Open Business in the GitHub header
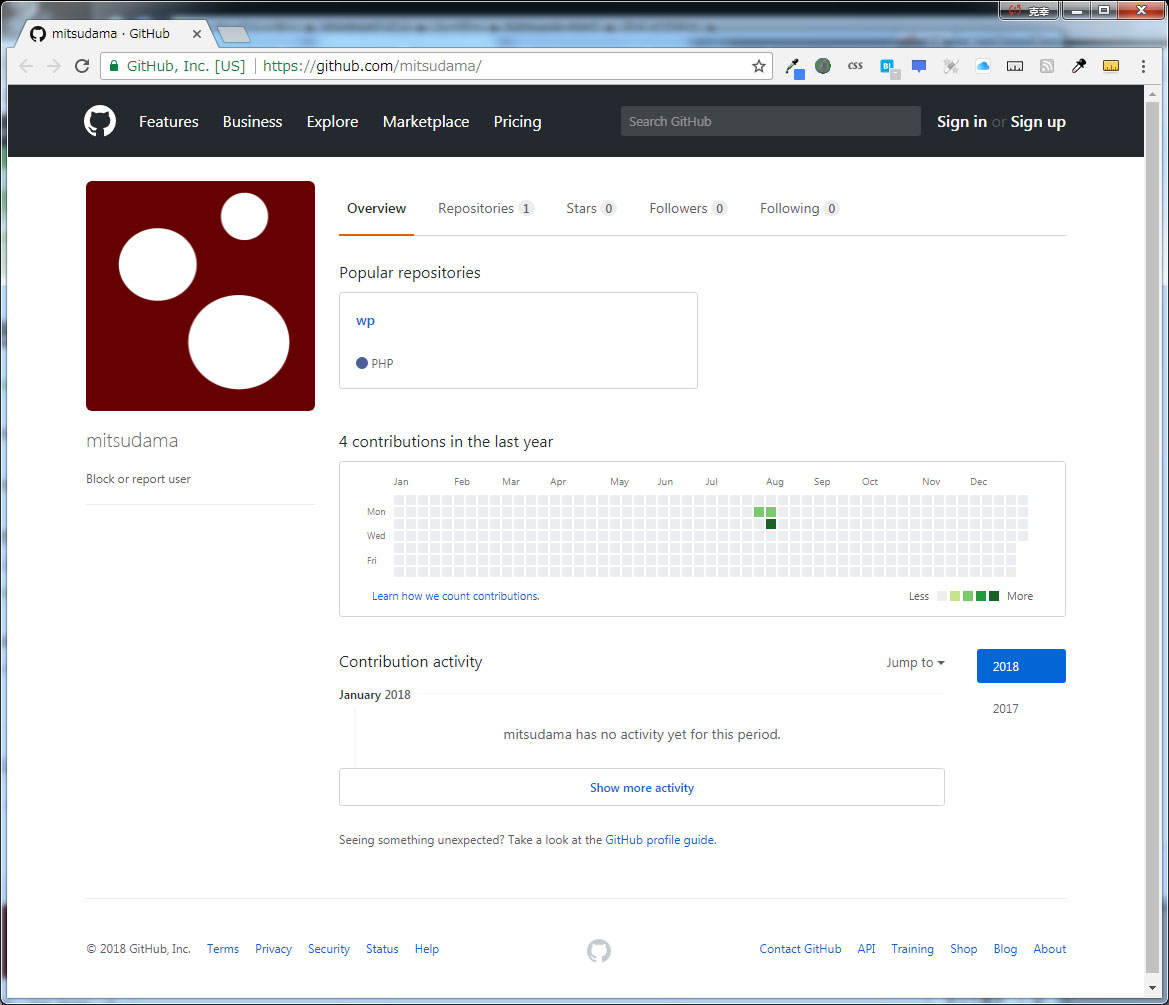 tap(253, 122)
